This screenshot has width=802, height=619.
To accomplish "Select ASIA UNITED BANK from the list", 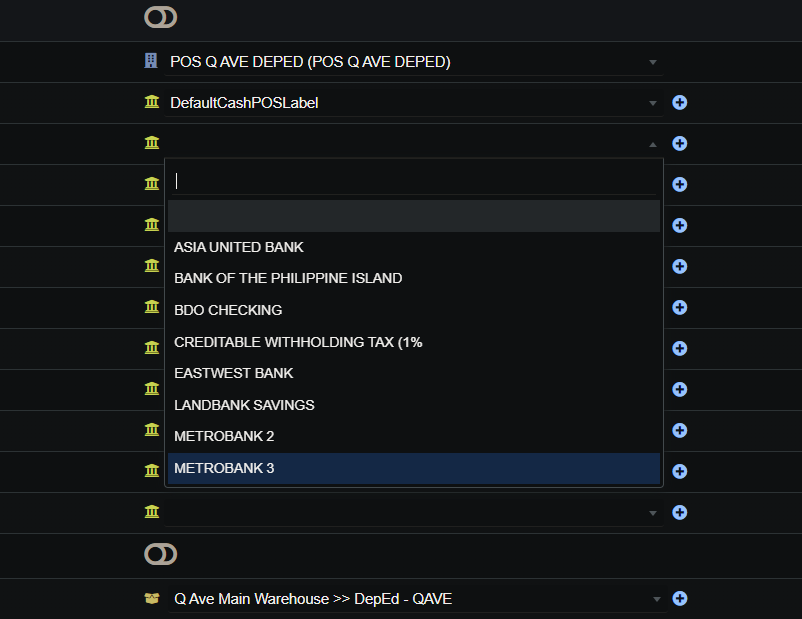I will click(239, 247).
